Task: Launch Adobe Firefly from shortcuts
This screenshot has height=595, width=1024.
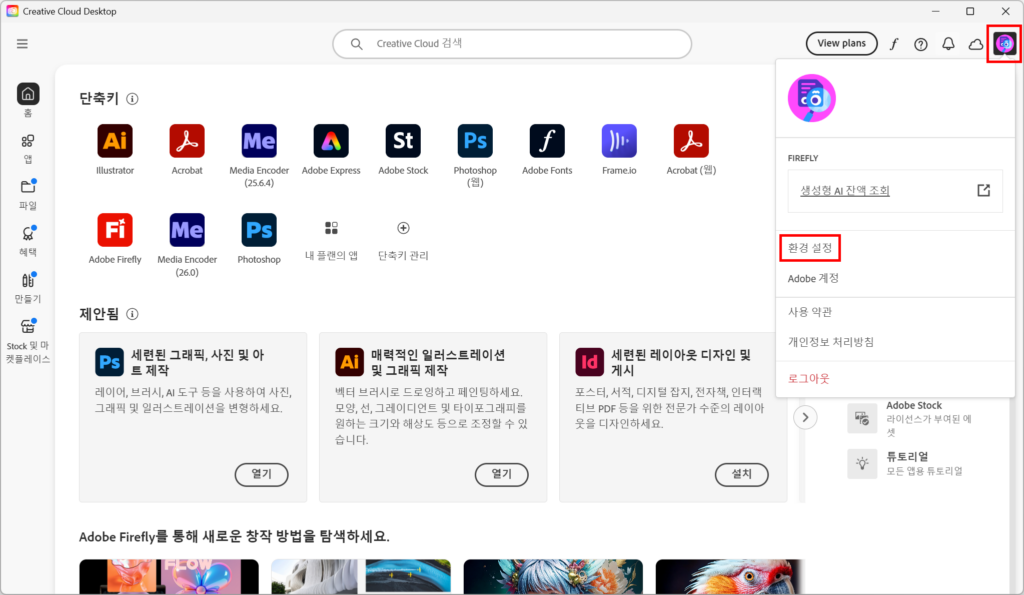Action: tap(115, 230)
